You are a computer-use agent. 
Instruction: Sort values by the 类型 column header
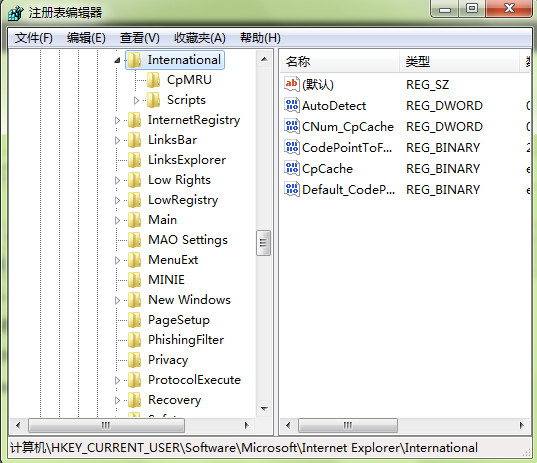tap(459, 62)
